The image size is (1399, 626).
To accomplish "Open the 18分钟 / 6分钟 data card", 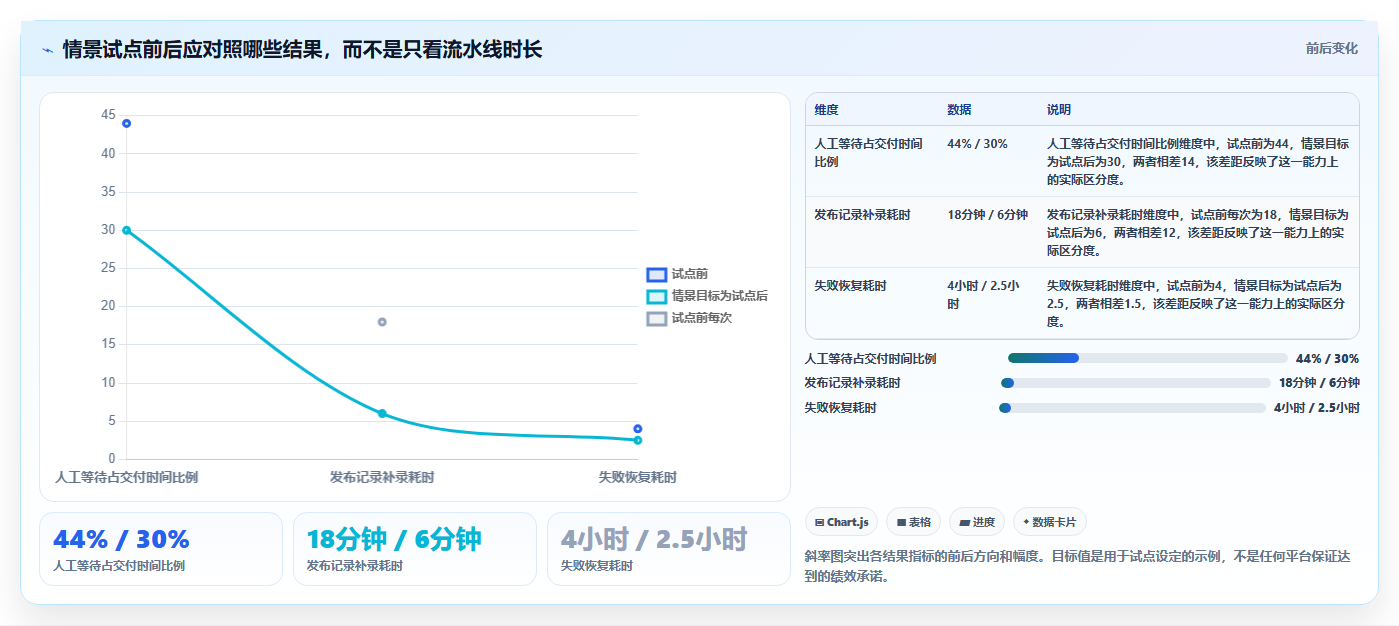I will coord(415,549).
